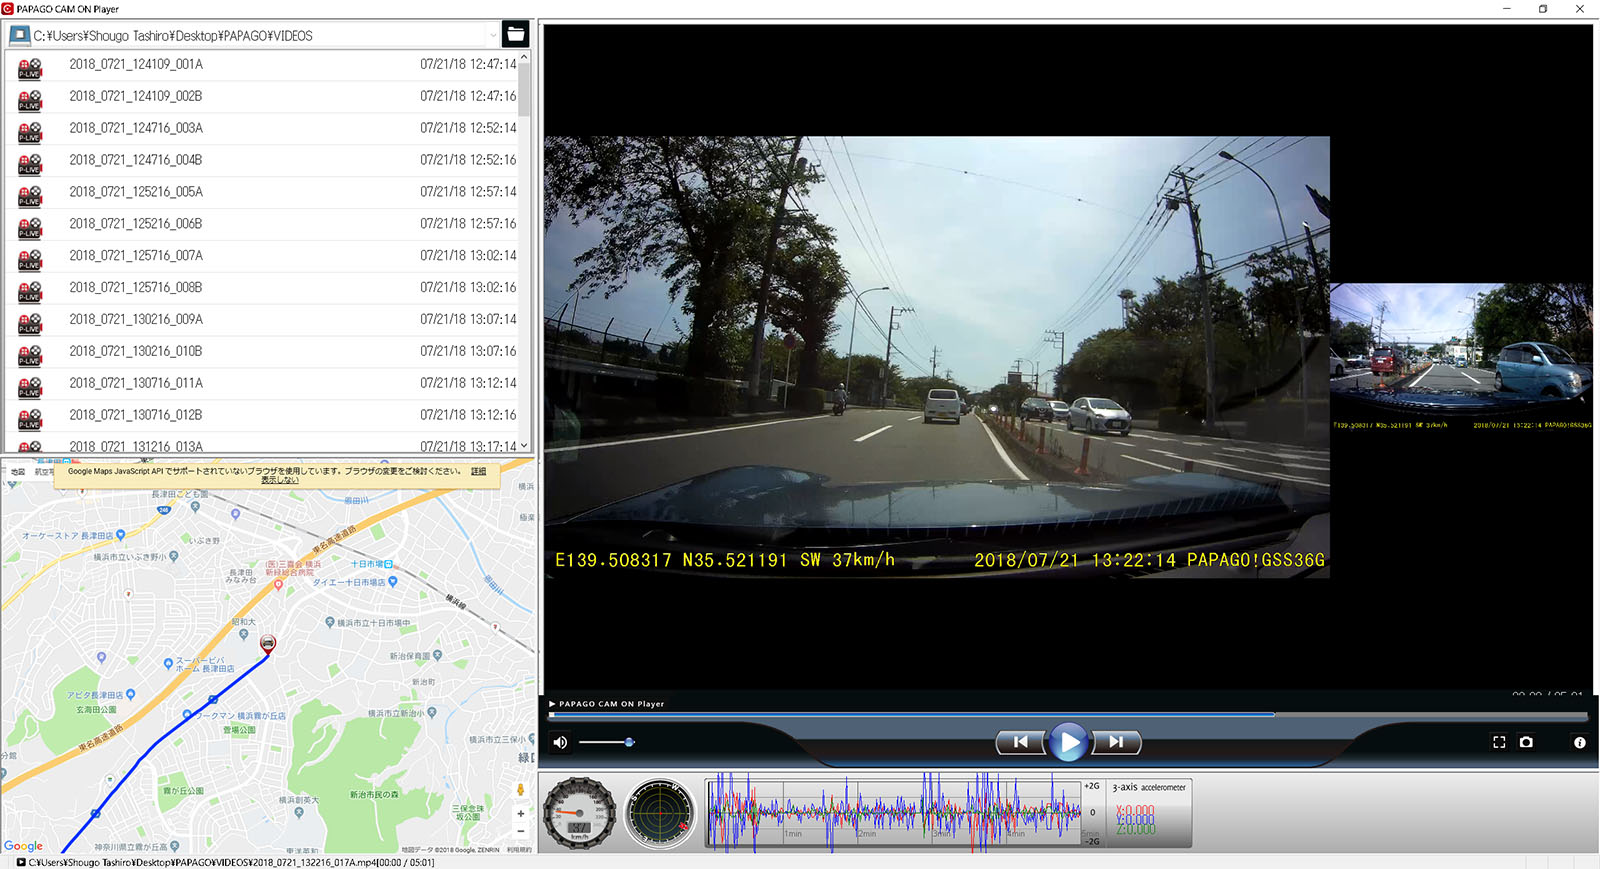
Task: Click P-LIVE icon of file 006B
Action: click(30, 228)
